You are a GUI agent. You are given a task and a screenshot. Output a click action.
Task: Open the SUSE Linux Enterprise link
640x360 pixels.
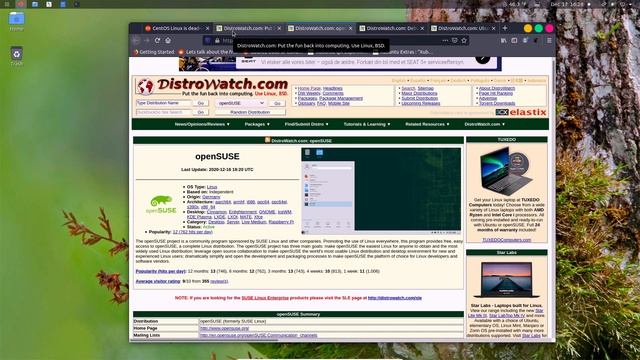click(265, 298)
